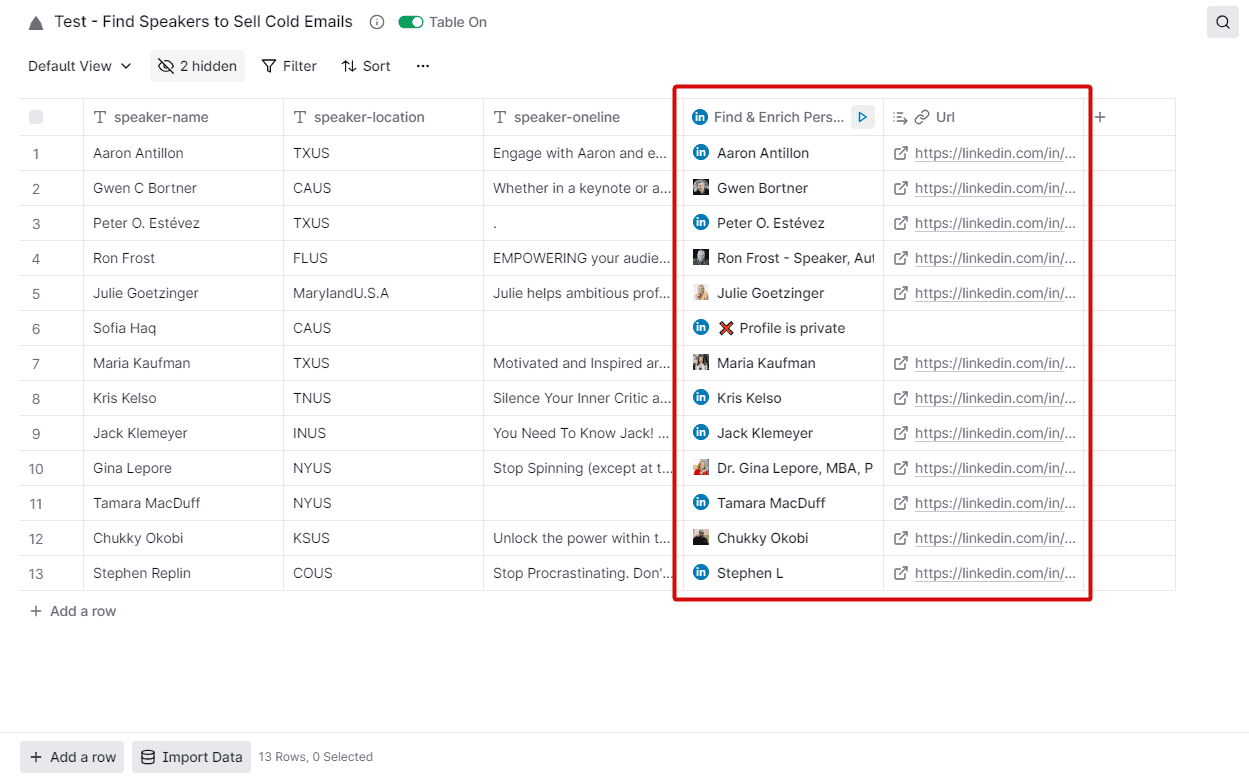1249x781 pixels.
Task: Click Julie Goetzinger's profile photo thumbnail
Action: pos(701,293)
